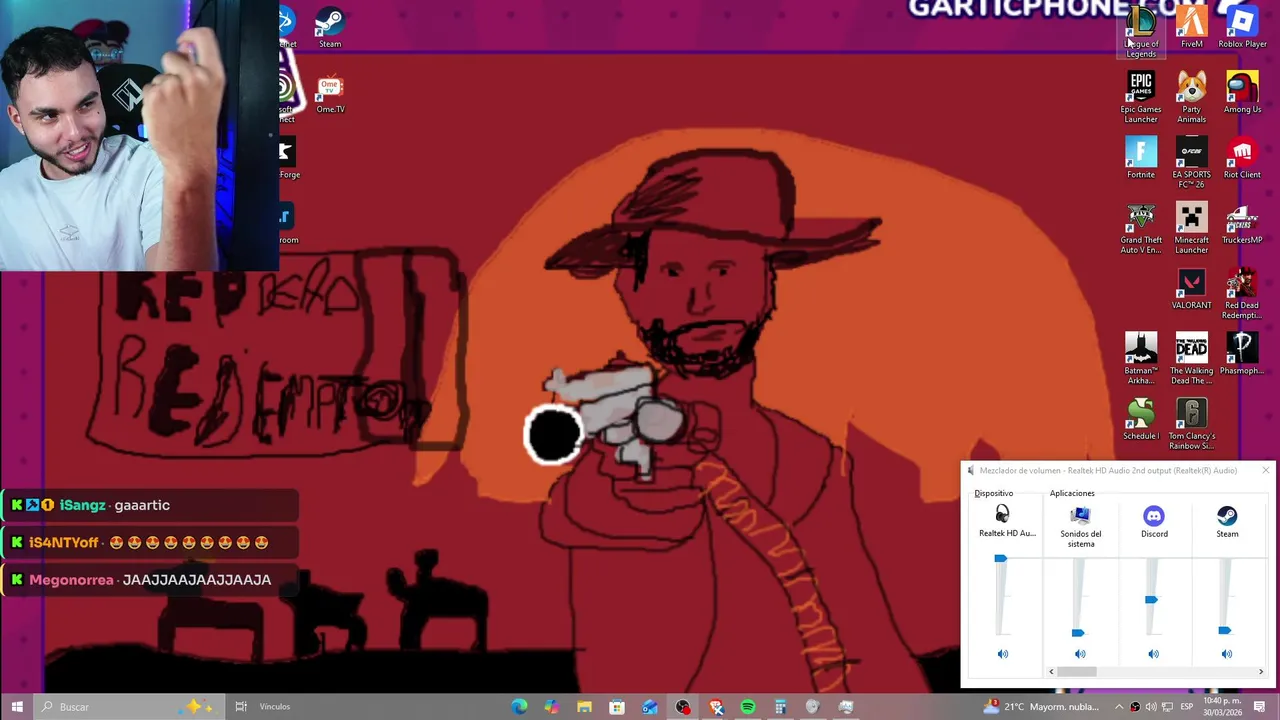1280x720 pixels.
Task: Open the weather widget showing 21°C
Action: 1040,707
